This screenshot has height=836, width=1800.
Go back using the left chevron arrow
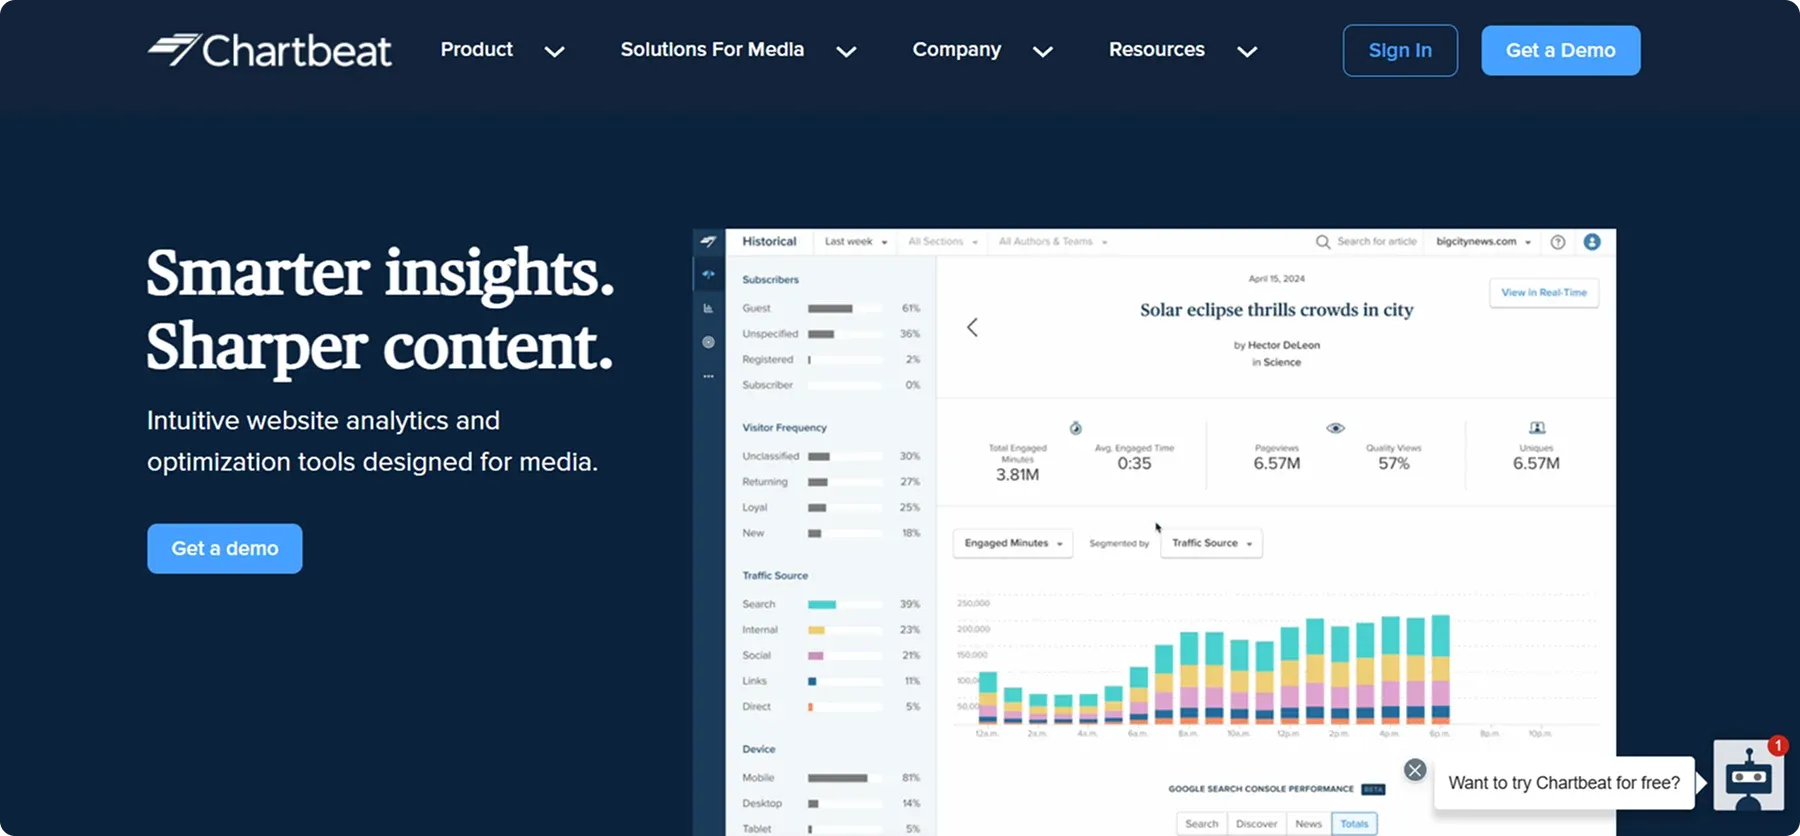tap(972, 327)
